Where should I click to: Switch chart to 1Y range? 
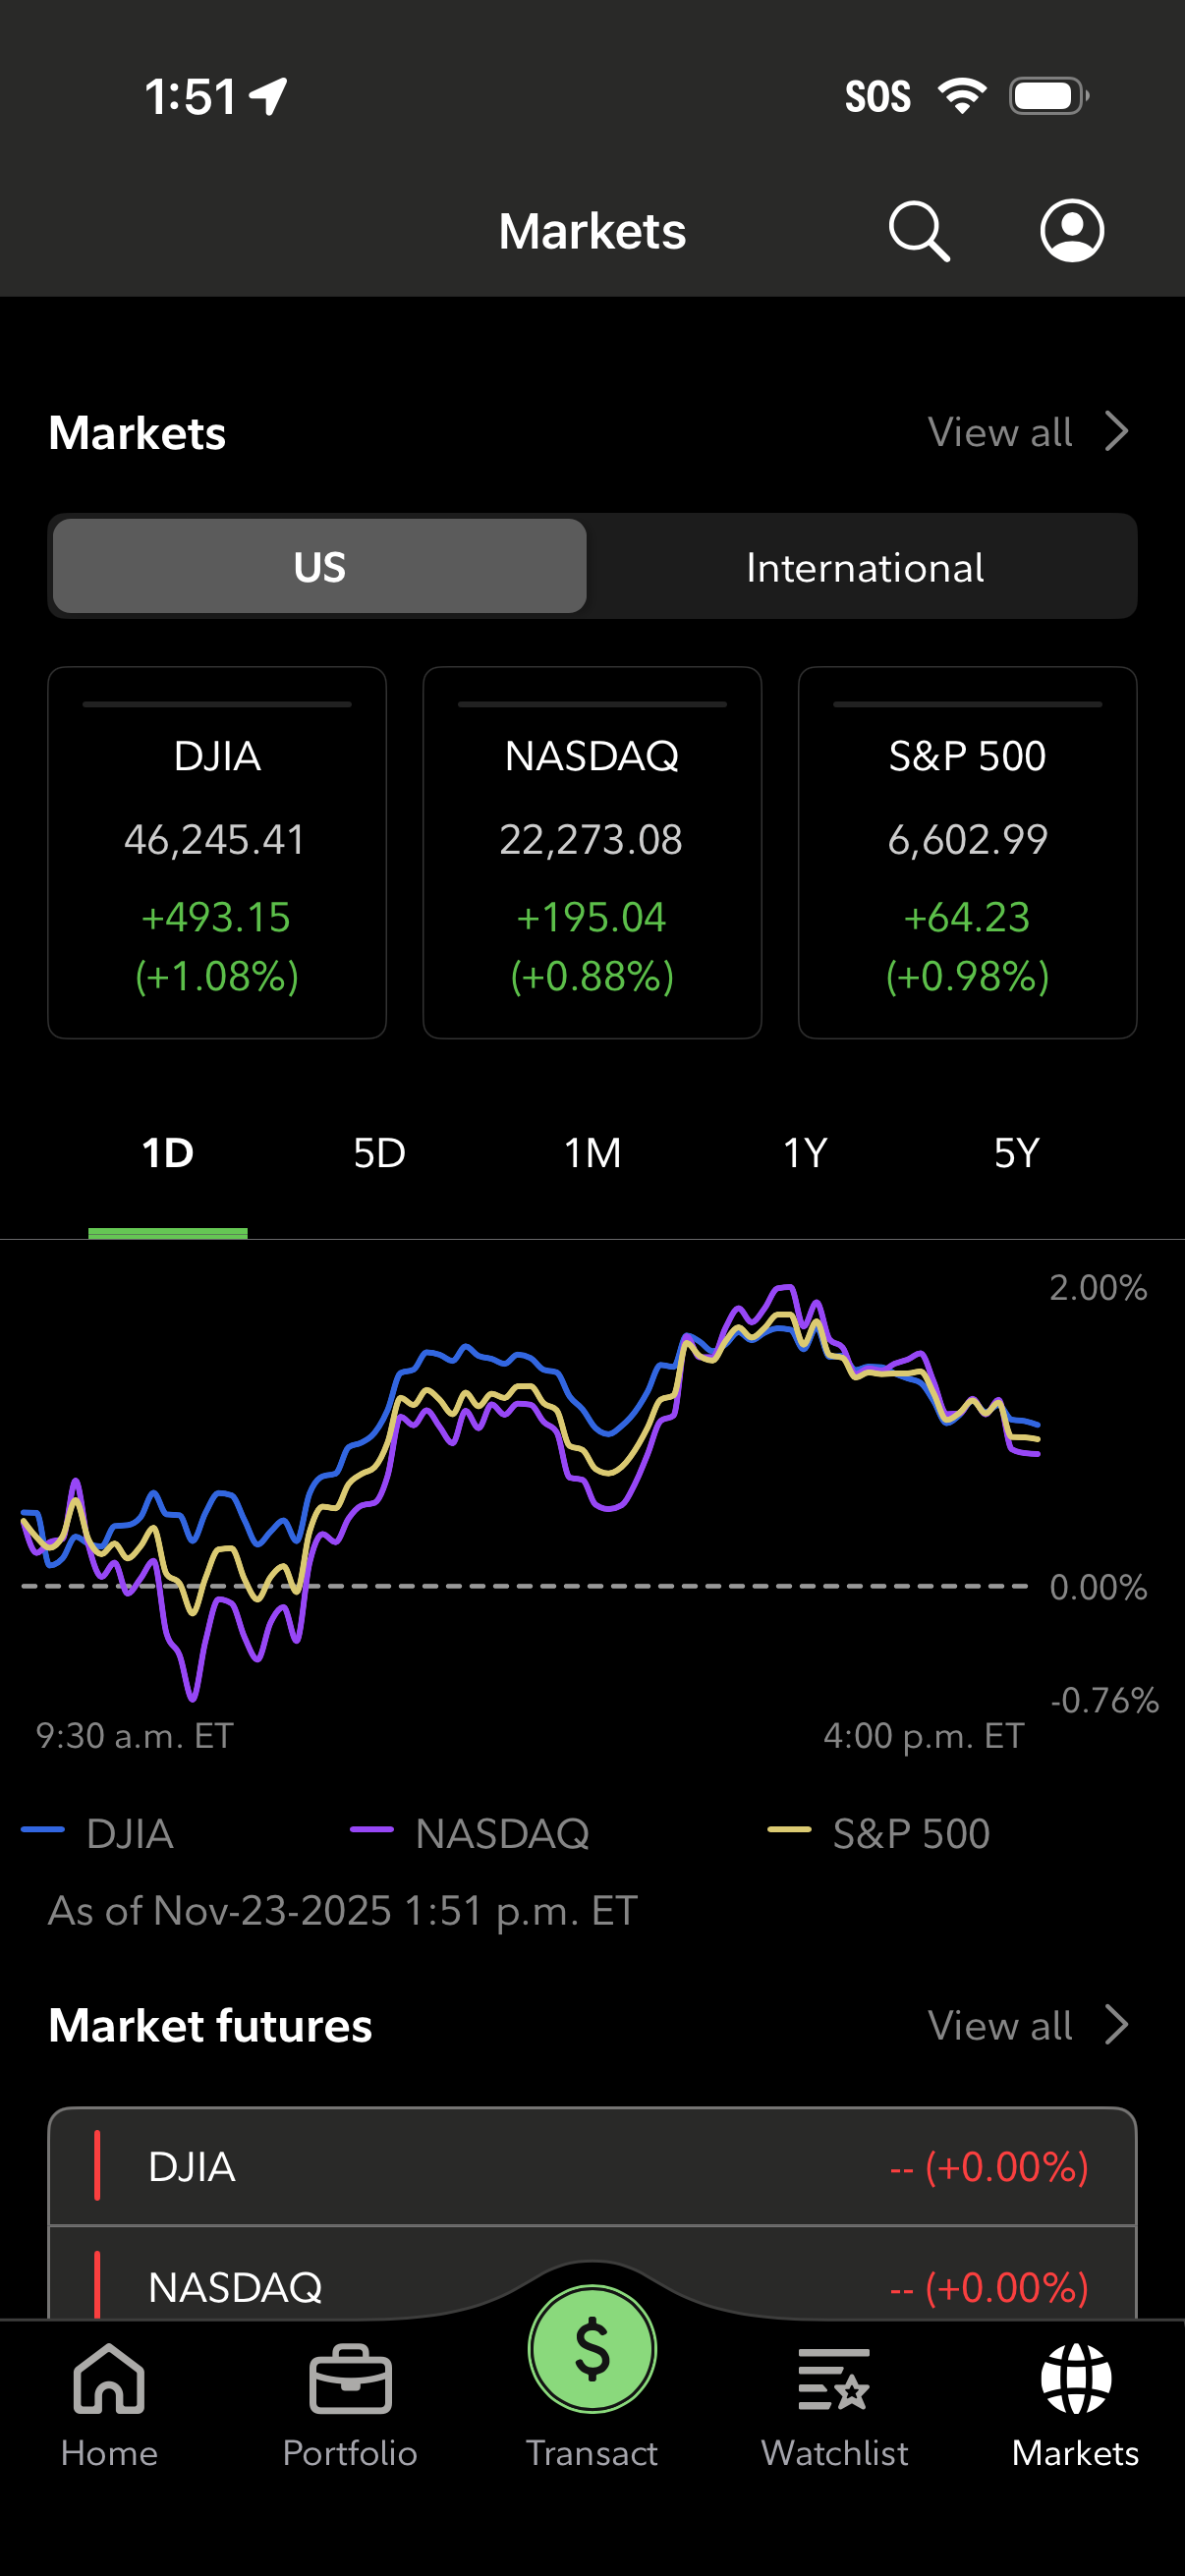(804, 1153)
